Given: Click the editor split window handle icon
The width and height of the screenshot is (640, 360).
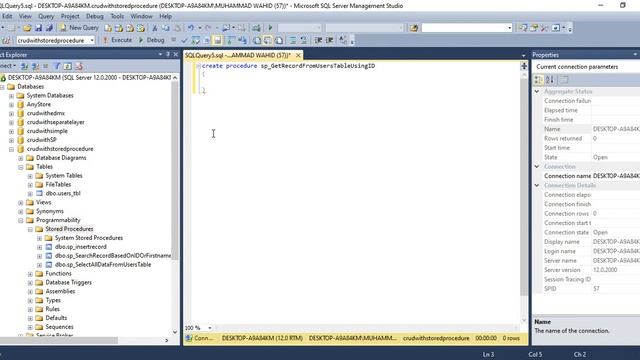Looking at the screenshot, I should tap(524, 66).
